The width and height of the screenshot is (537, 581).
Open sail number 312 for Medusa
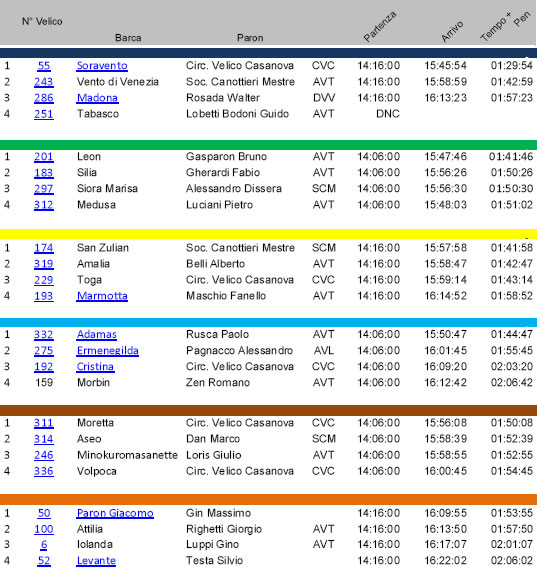[x=44, y=205]
